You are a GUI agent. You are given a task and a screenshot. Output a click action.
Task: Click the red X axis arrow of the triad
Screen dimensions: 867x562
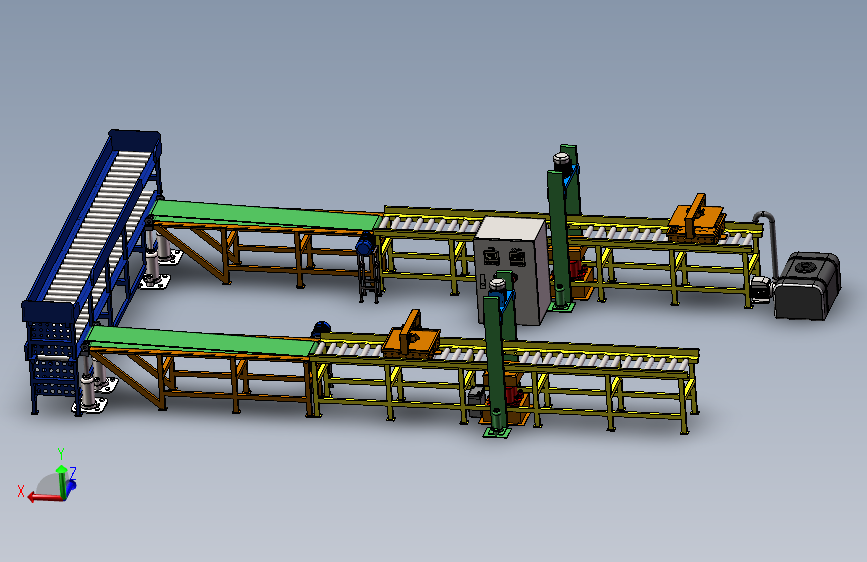(44, 497)
